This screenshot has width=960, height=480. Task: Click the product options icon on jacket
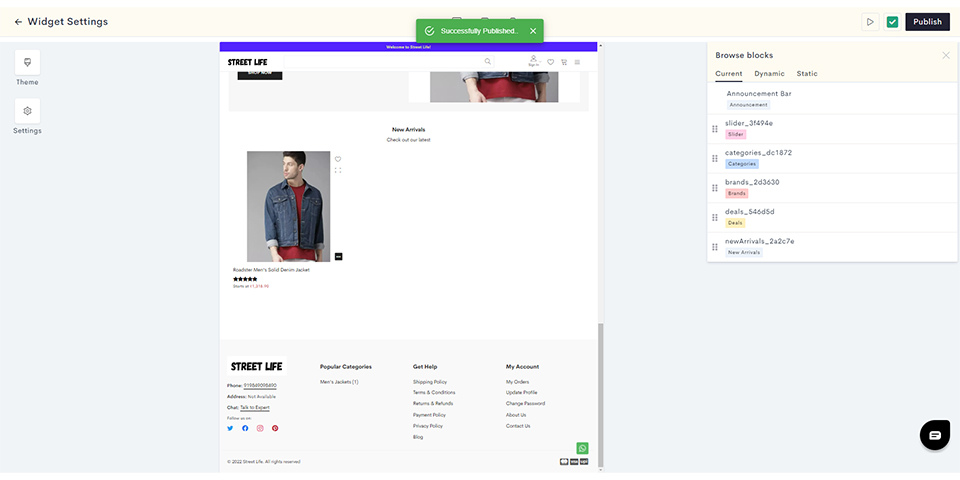click(339, 256)
